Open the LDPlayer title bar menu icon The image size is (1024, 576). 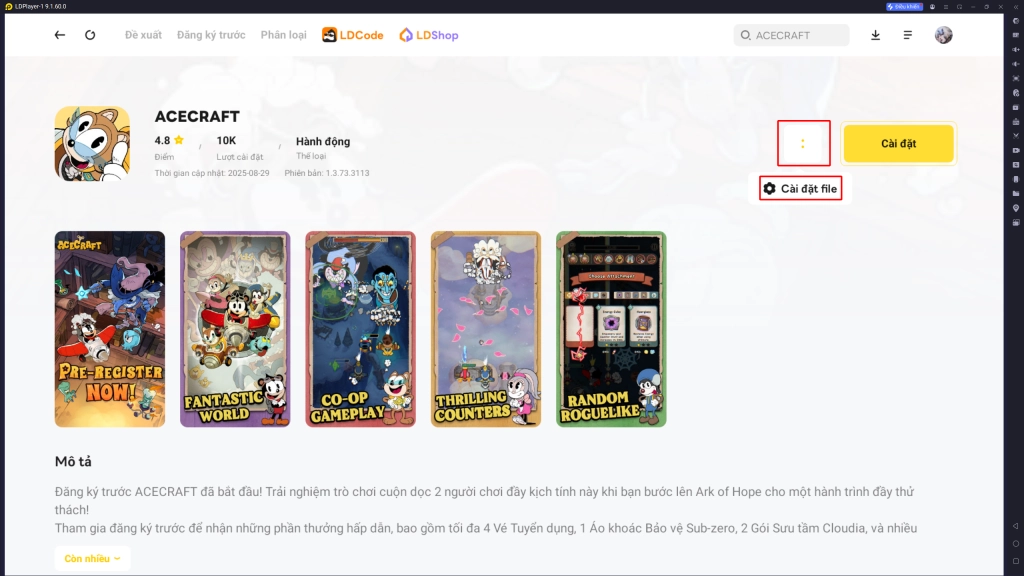pos(946,7)
